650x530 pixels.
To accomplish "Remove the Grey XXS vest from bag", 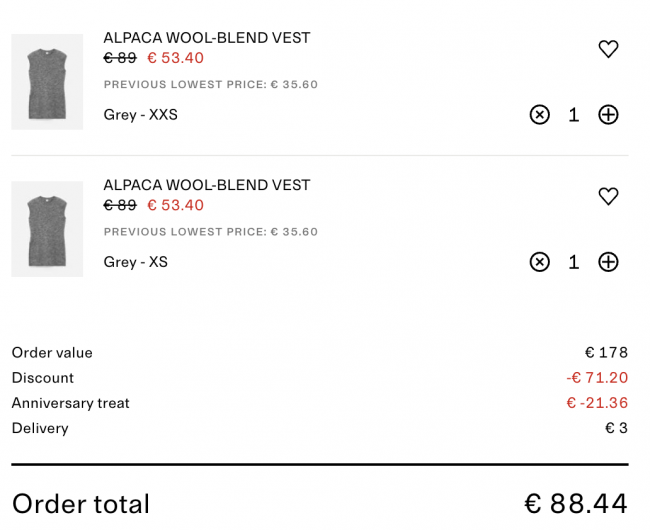I will point(540,115).
